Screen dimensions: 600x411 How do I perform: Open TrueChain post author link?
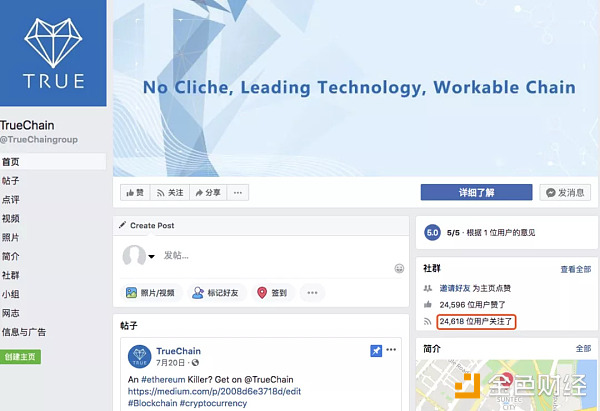coord(178,351)
